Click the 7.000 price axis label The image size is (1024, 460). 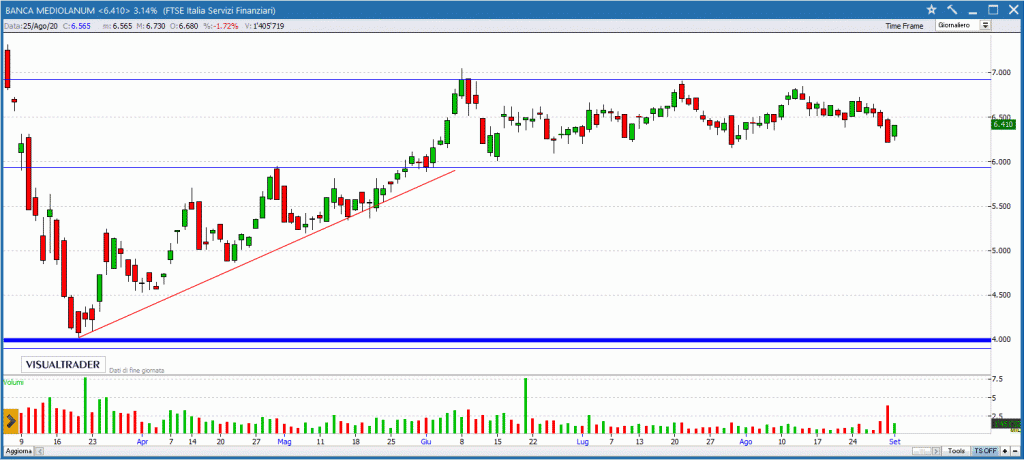[x=1002, y=73]
